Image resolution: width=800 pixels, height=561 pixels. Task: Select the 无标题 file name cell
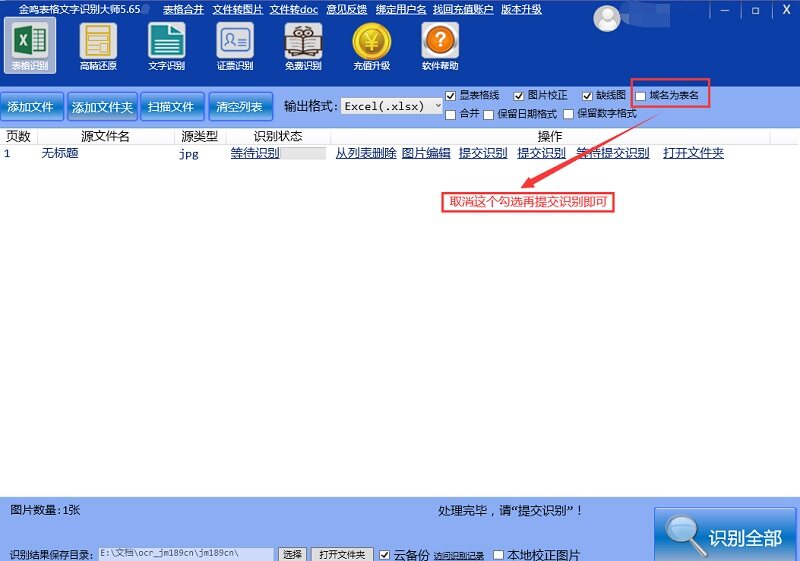60,153
